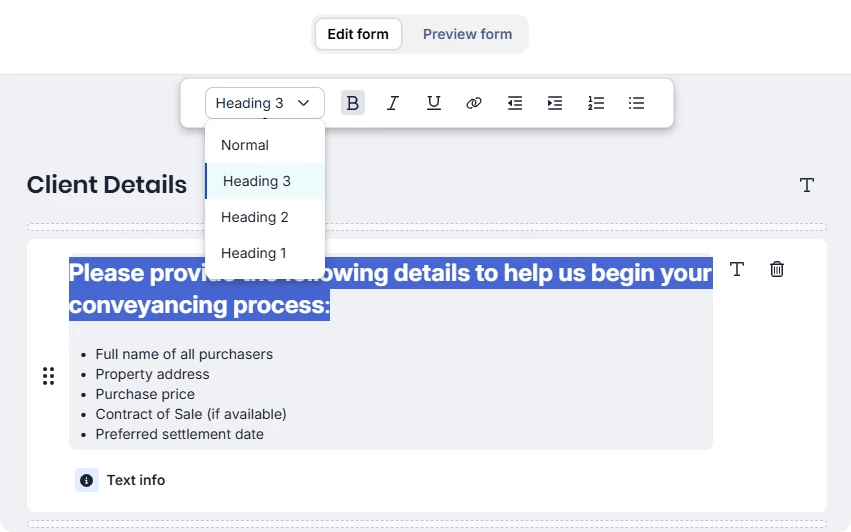The image size is (851, 532).
Task: Click 'Contract of Sale (if available)' bullet
Action: (x=191, y=414)
